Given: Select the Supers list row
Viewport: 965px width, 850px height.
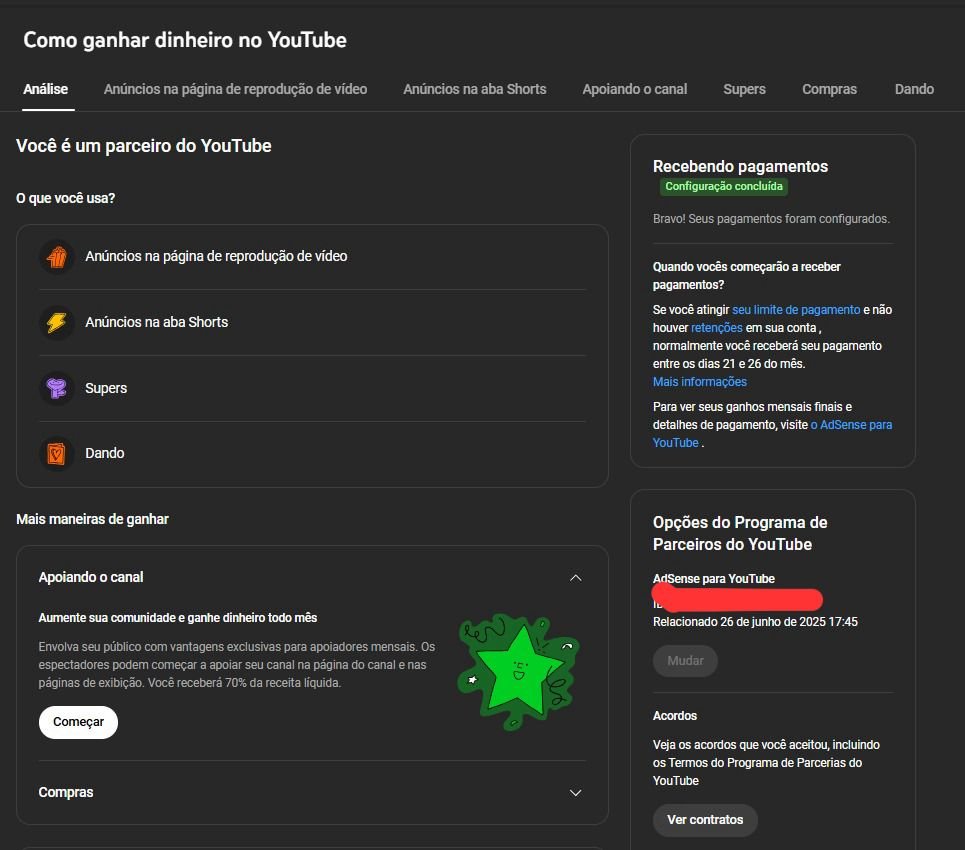Looking at the screenshot, I should tap(313, 388).
